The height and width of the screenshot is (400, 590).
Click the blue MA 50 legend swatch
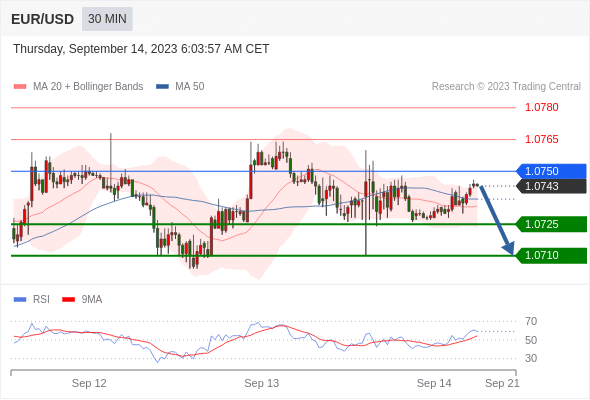(162, 87)
